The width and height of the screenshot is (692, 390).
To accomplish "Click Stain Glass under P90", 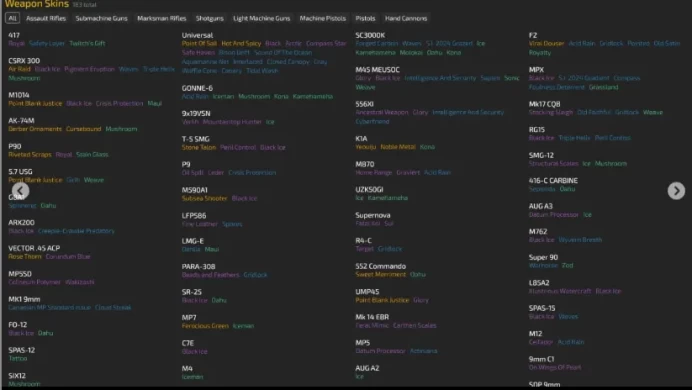I will pos(92,154).
